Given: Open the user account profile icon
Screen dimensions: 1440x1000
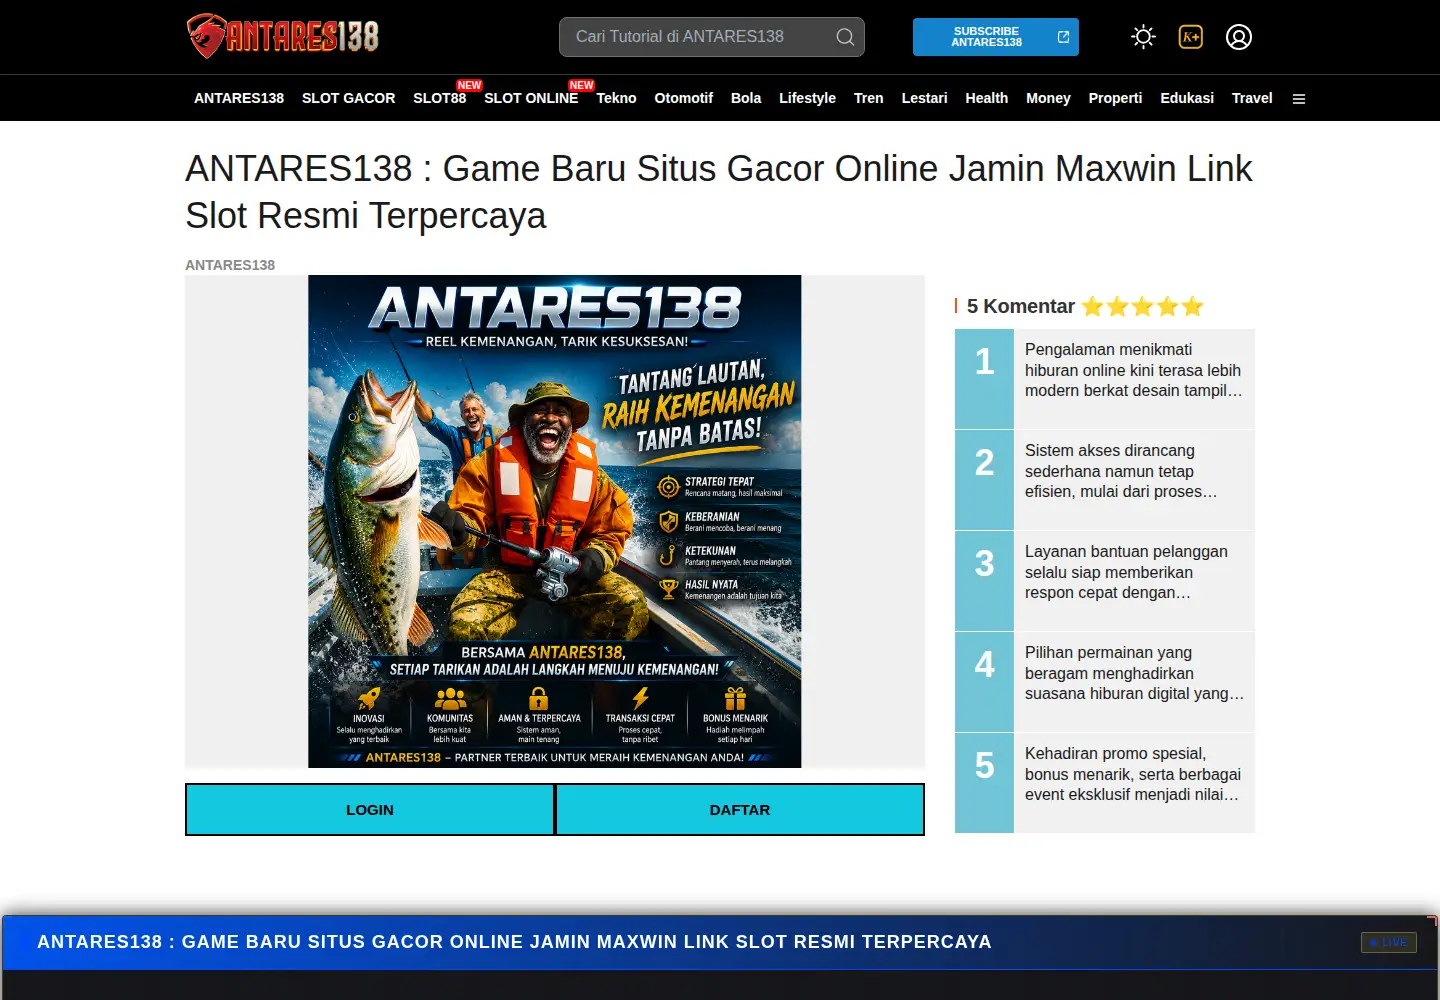Looking at the screenshot, I should pyautogui.click(x=1239, y=37).
